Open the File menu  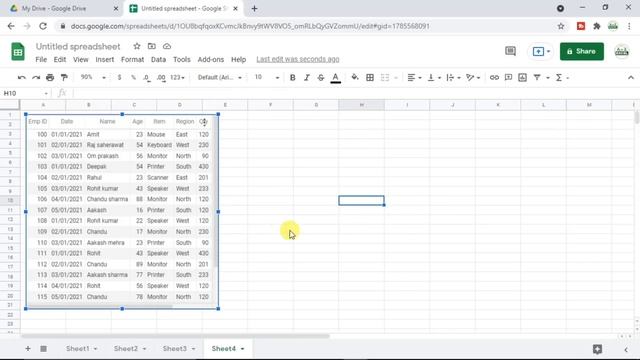tap(41, 60)
